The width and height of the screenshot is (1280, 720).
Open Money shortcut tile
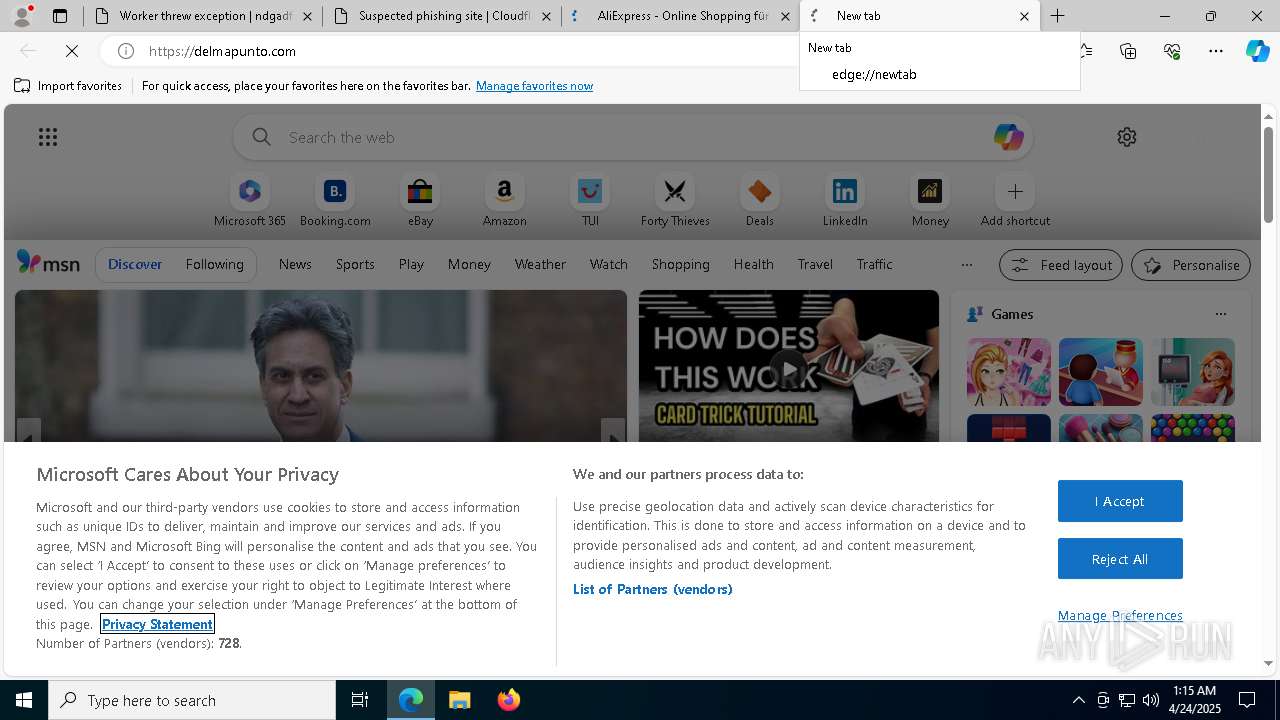(x=930, y=201)
